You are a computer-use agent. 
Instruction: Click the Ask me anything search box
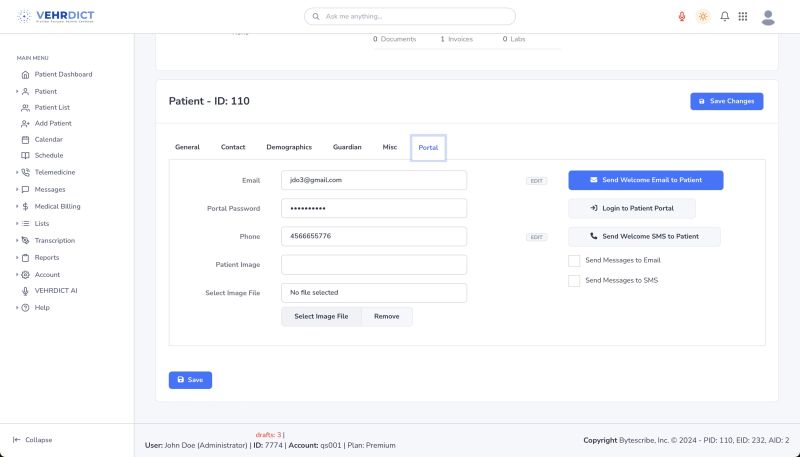(410, 16)
